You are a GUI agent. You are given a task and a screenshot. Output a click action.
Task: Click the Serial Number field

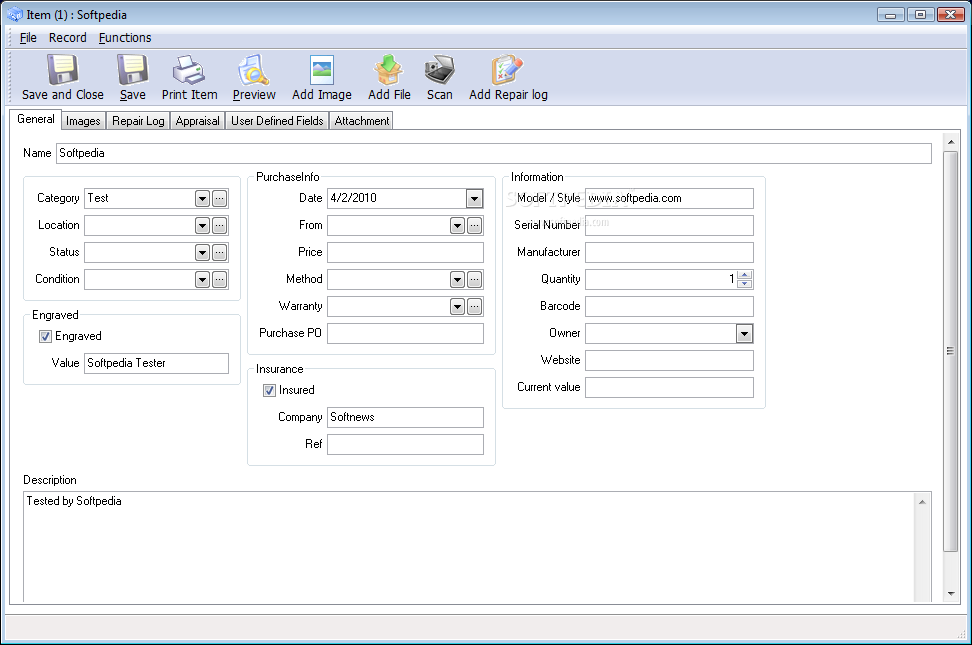click(x=669, y=225)
